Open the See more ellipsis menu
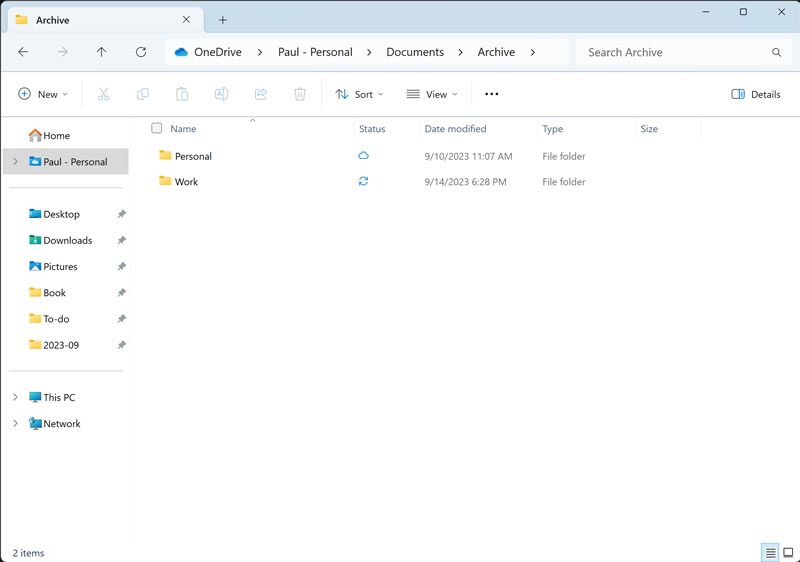800x562 pixels. [491, 94]
